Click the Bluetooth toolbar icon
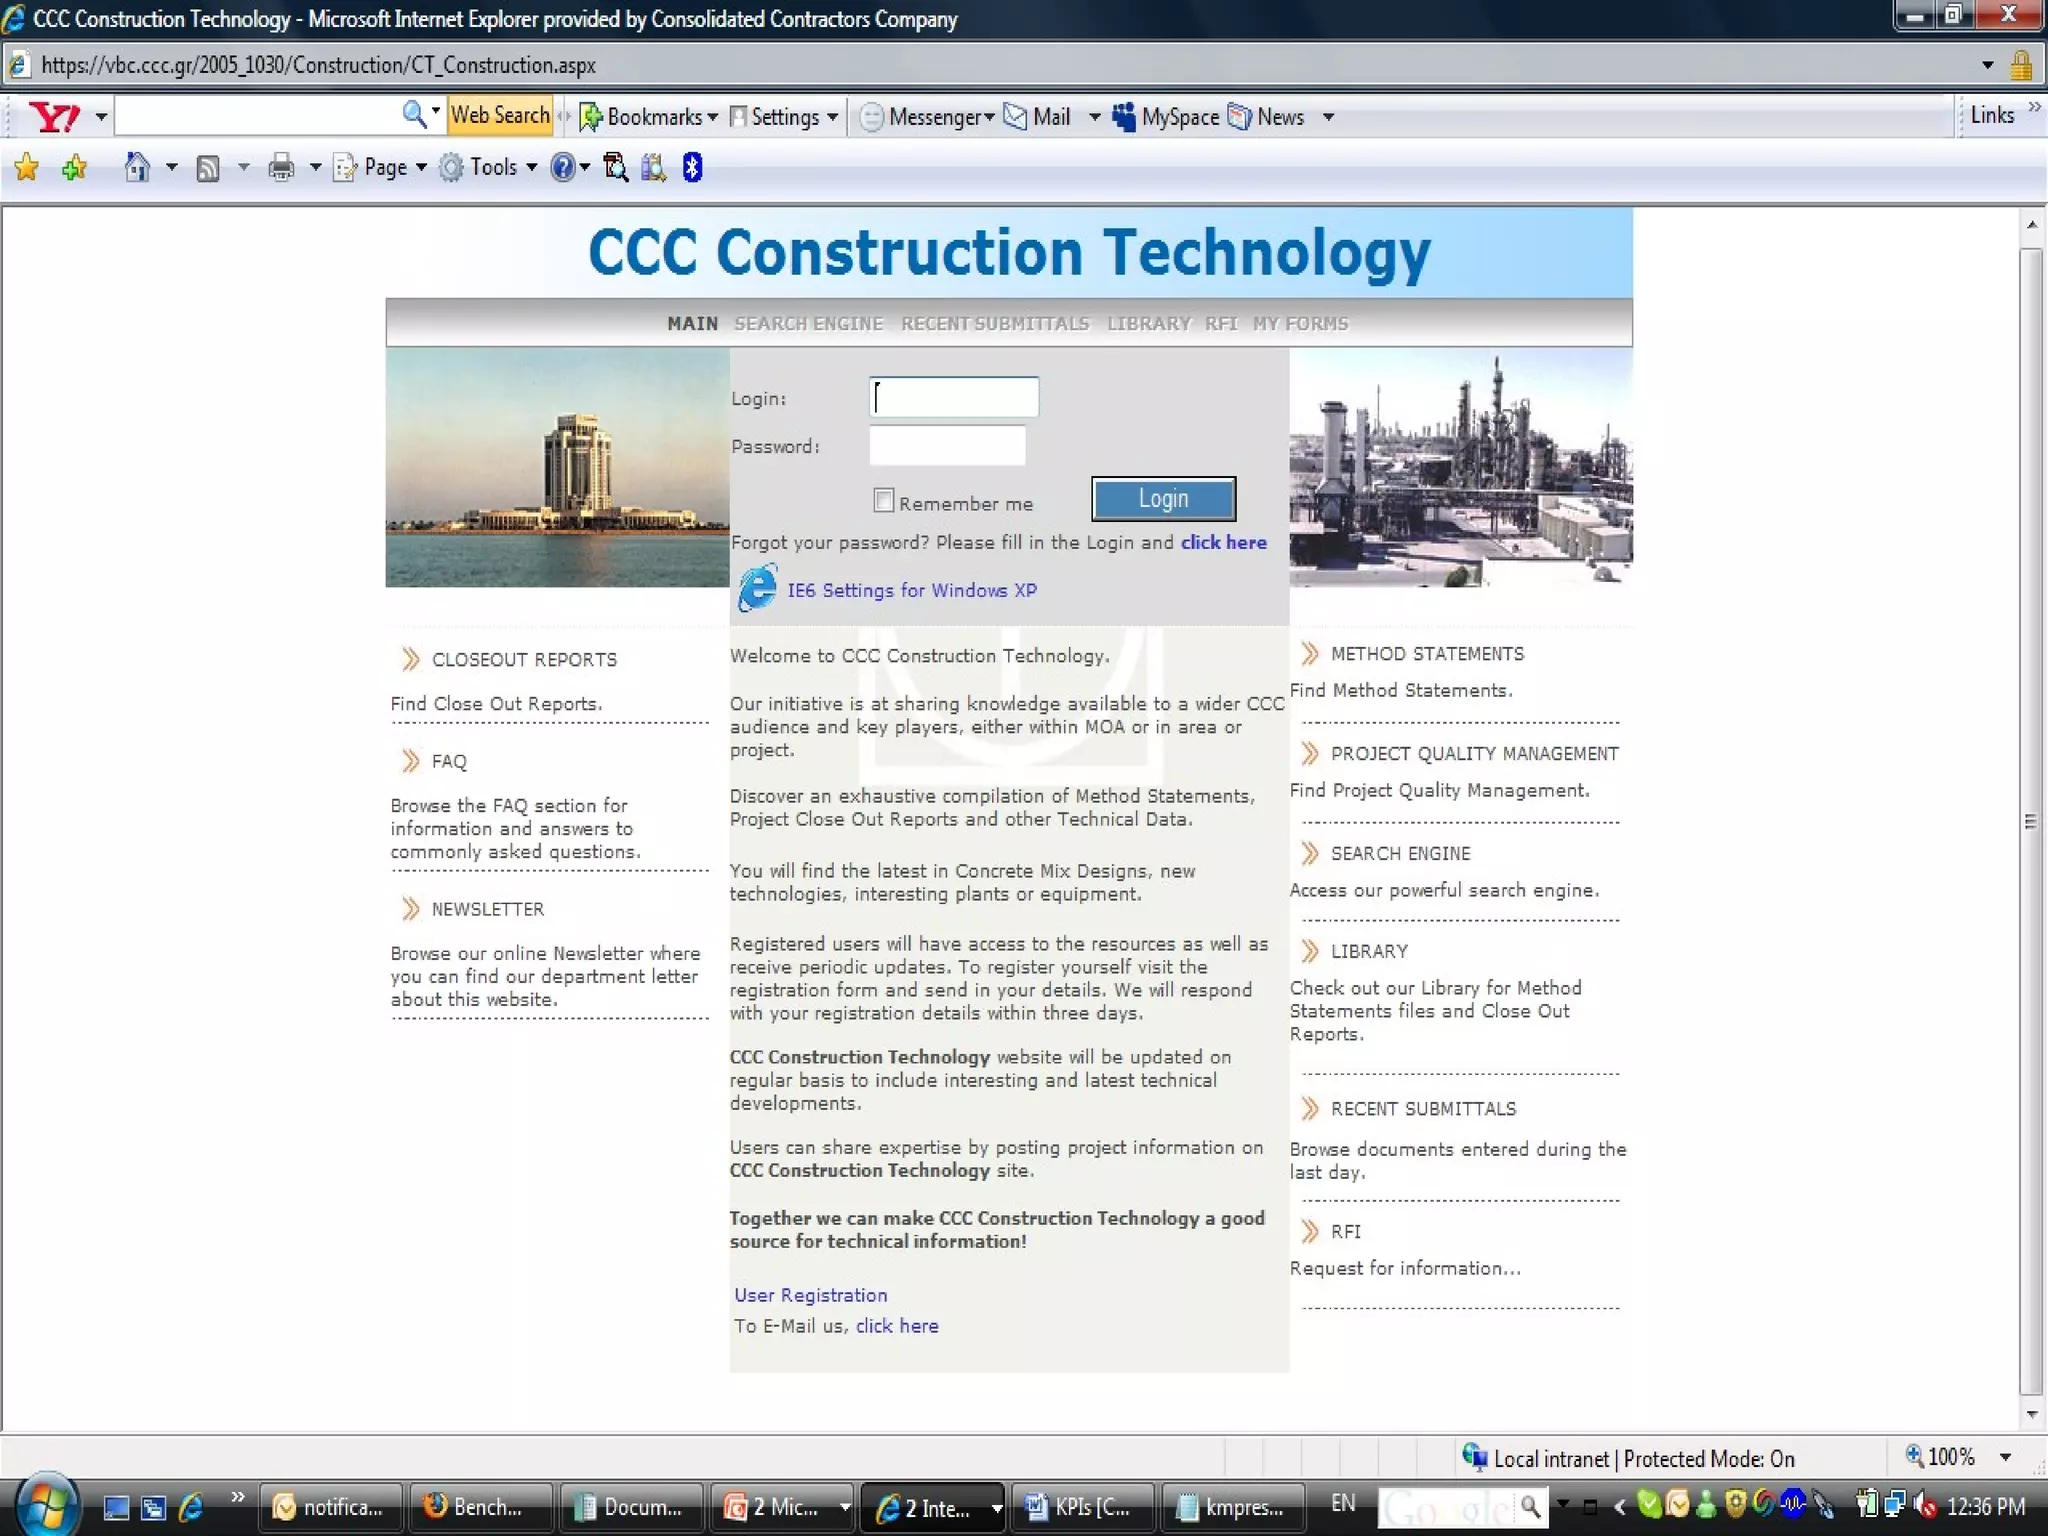 692,167
